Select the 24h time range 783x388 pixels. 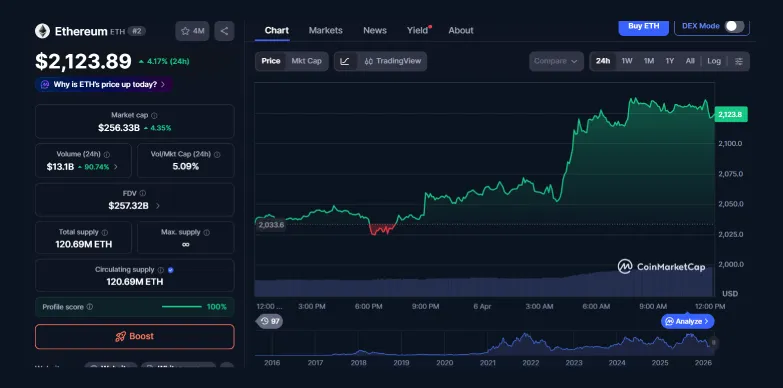point(603,61)
